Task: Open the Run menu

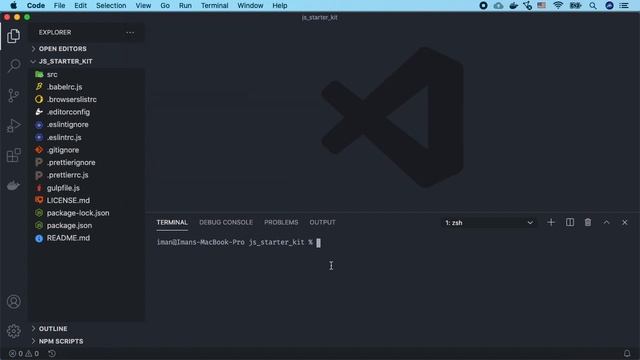Action: [x=185, y=6]
